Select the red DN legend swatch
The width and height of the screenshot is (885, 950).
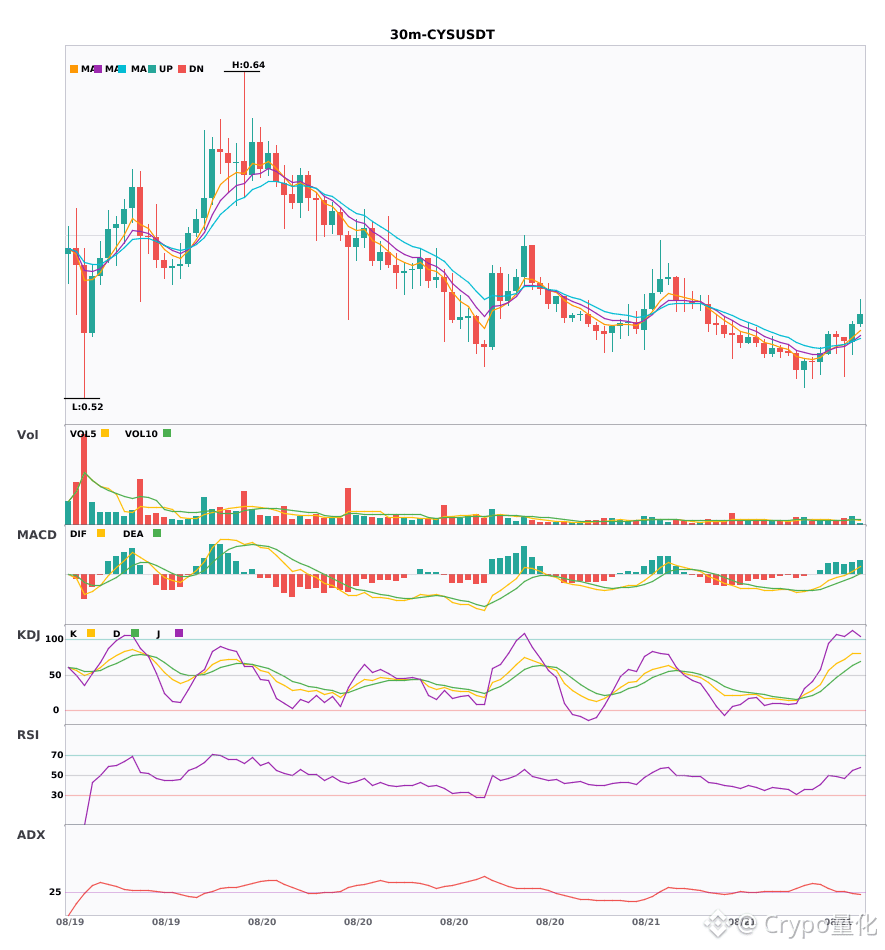(182, 69)
